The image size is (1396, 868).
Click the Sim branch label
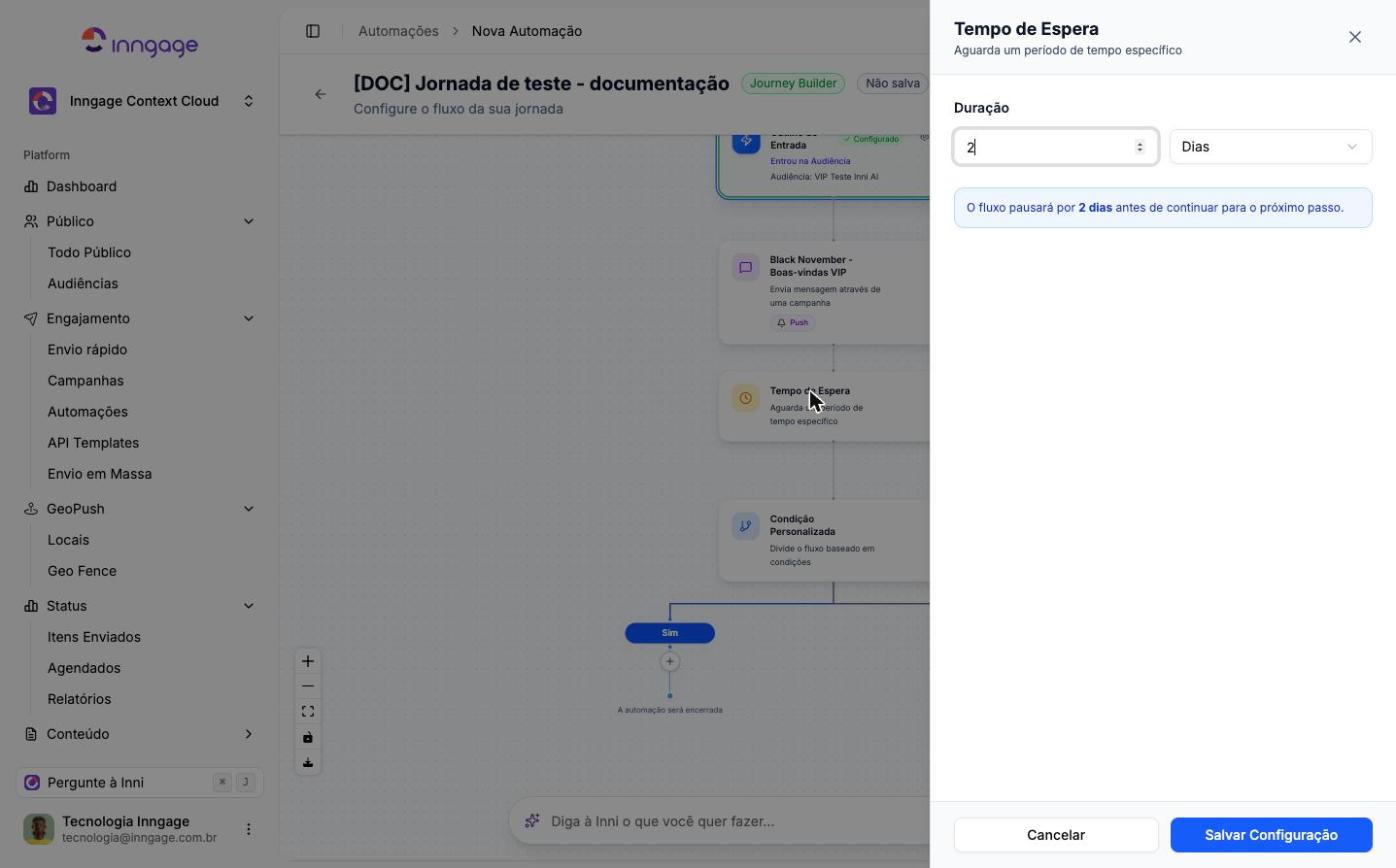[x=670, y=633]
